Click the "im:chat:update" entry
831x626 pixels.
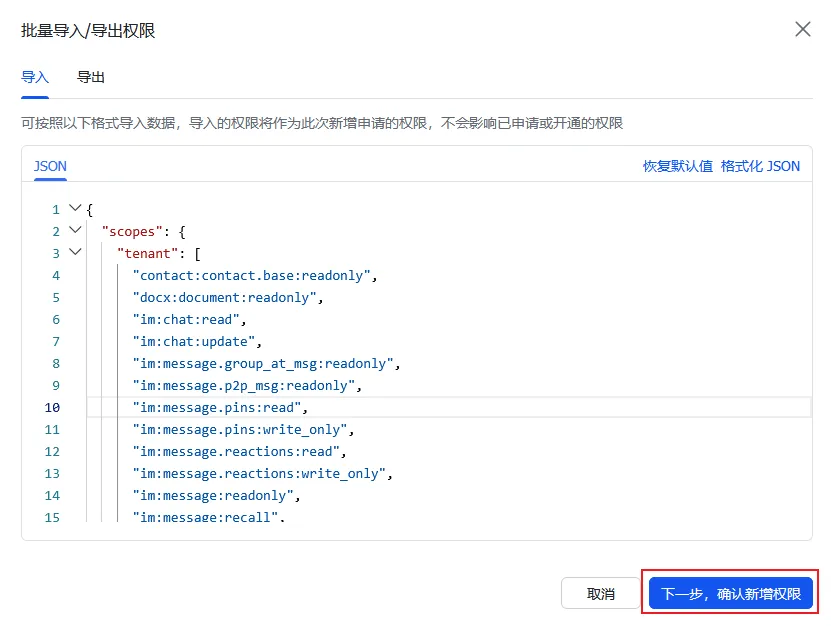[x=197, y=341]
